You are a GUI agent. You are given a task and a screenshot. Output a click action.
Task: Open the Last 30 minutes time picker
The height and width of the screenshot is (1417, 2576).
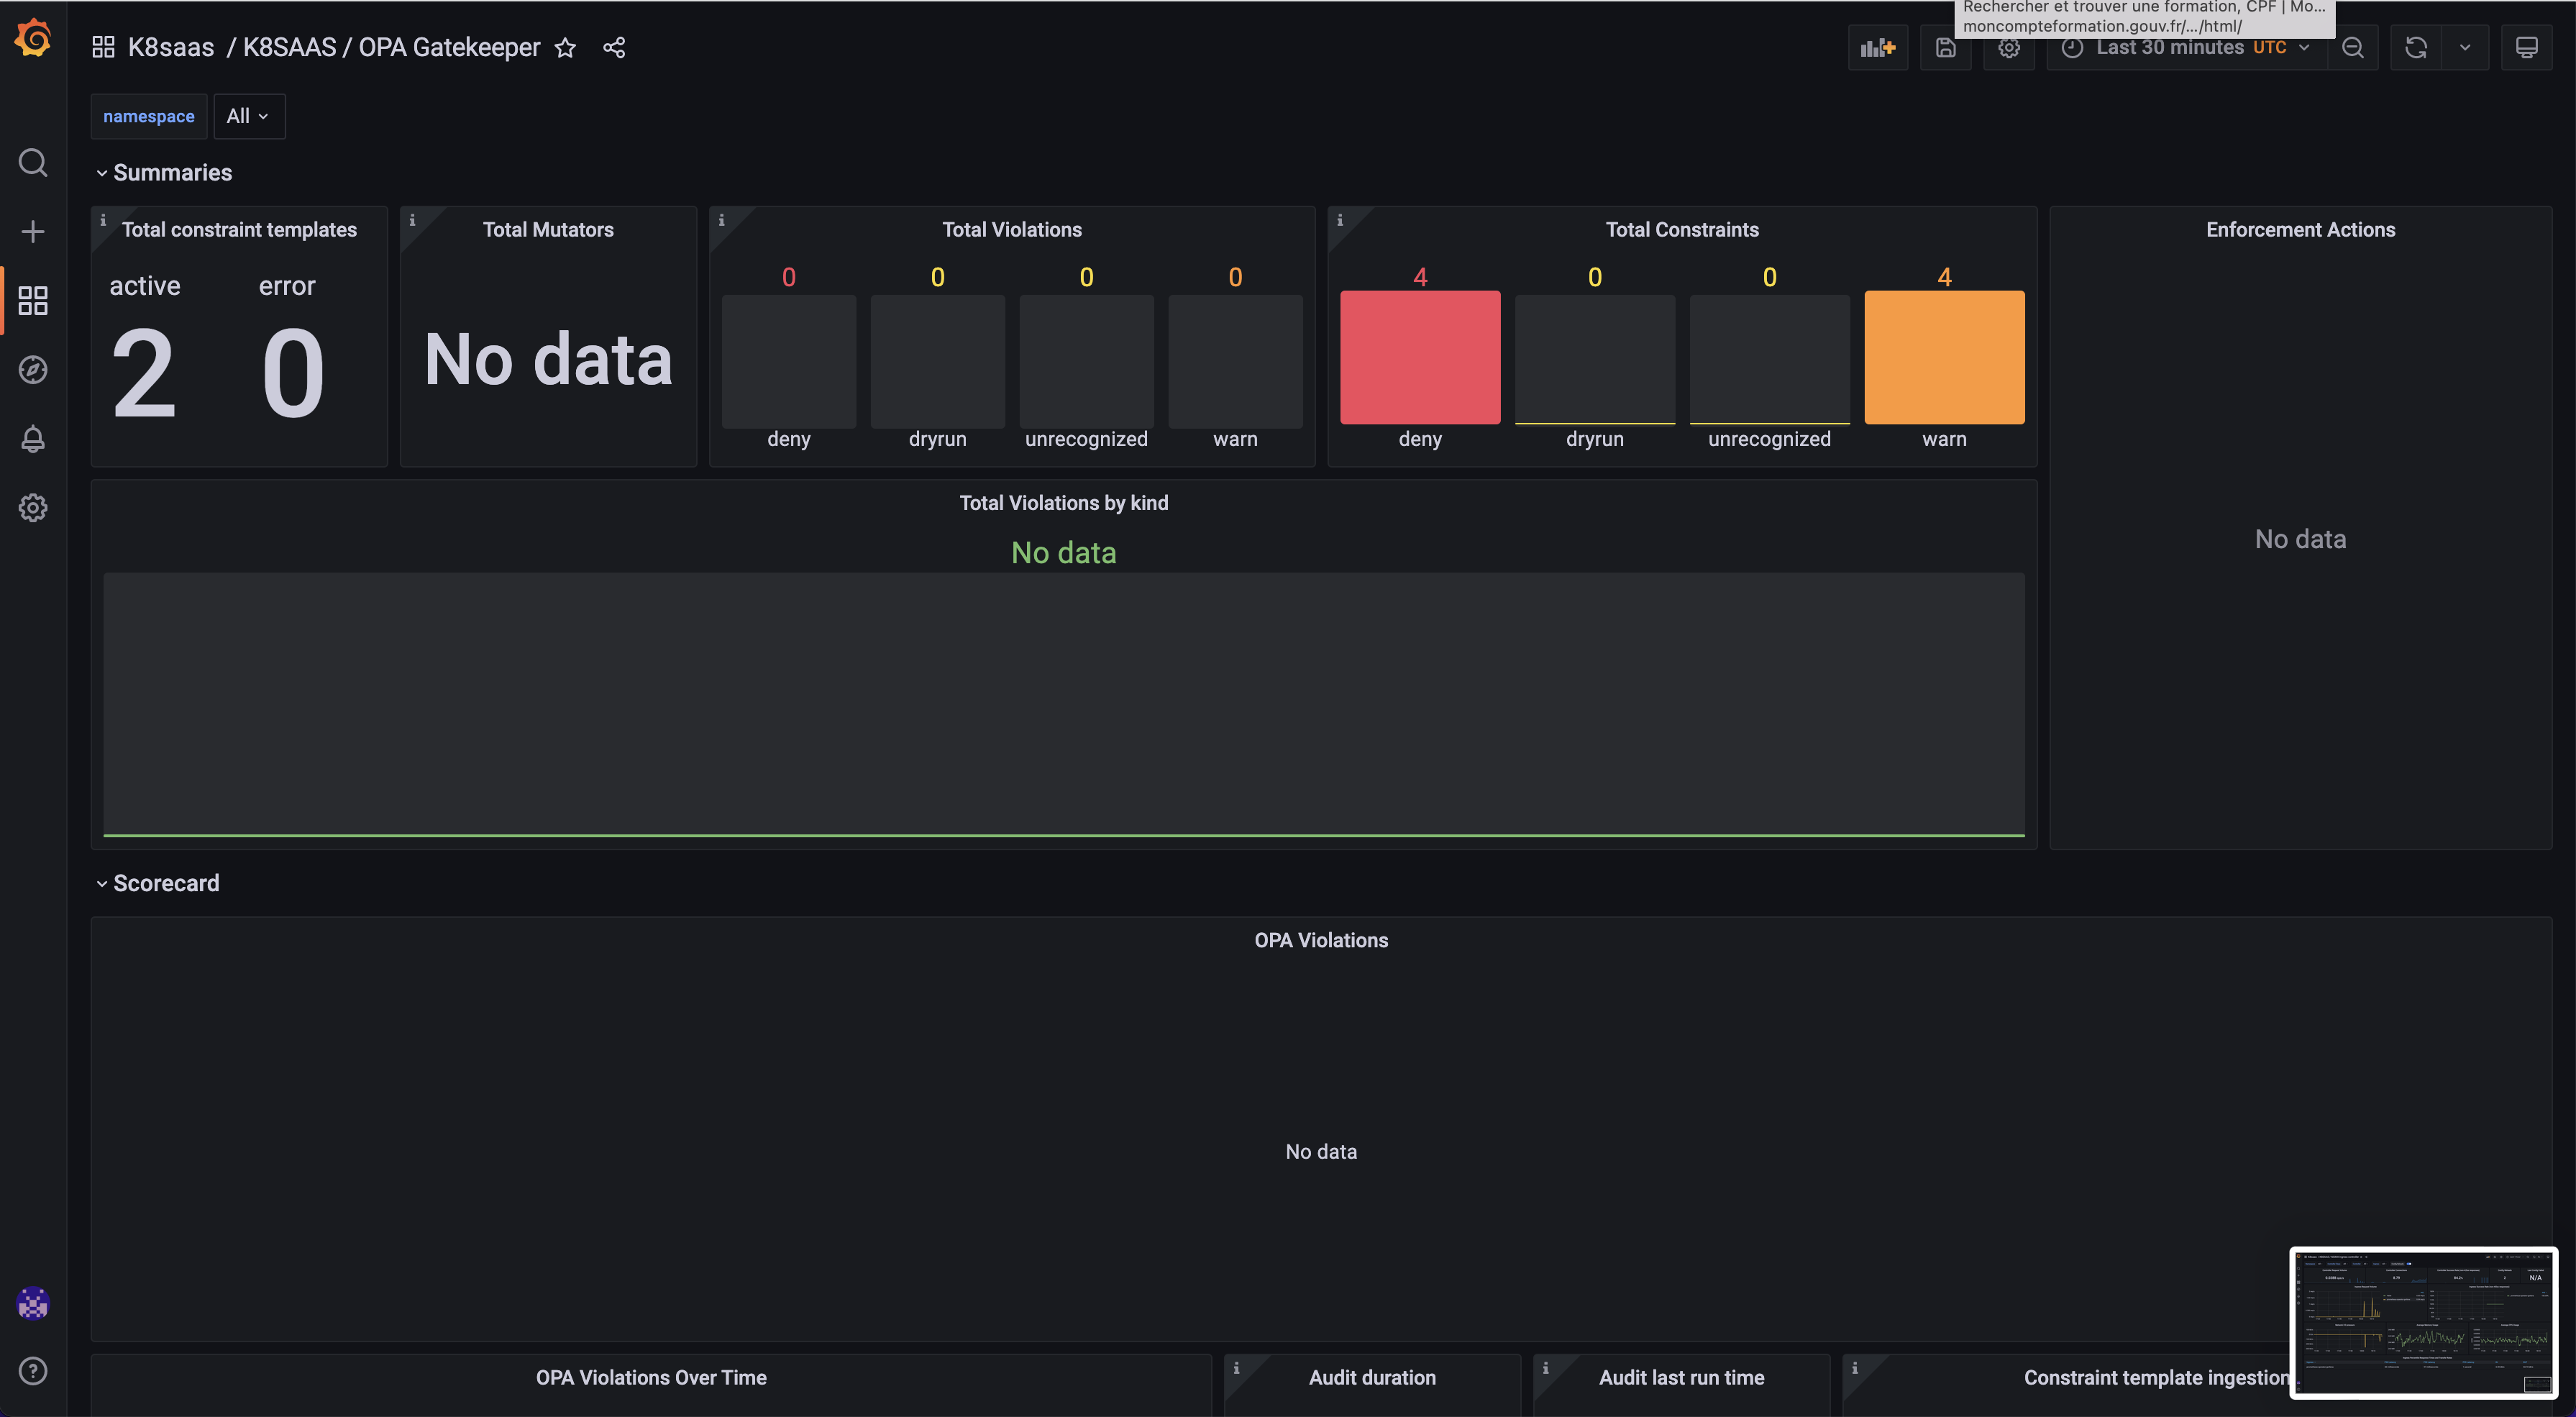(x=2187, y=47)
